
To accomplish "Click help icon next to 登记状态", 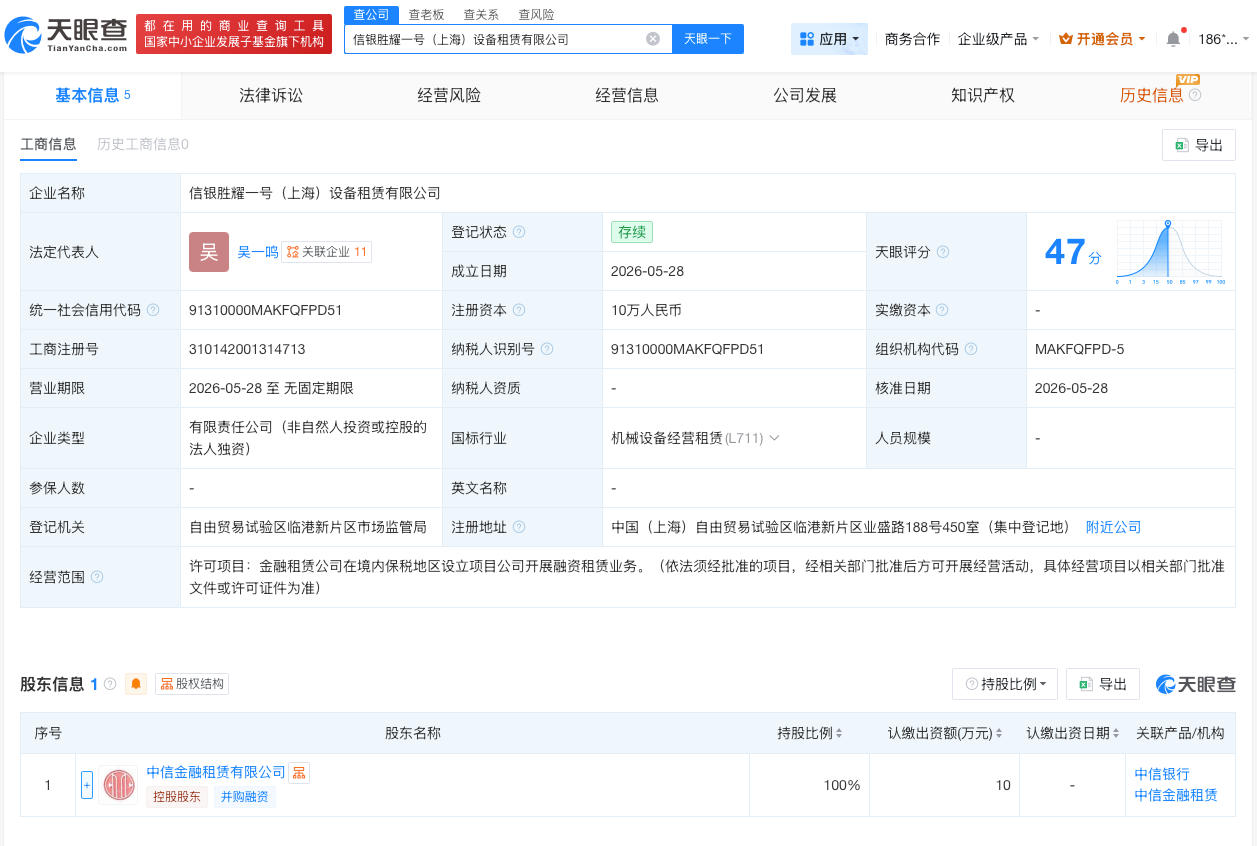I will click(519, 232).
